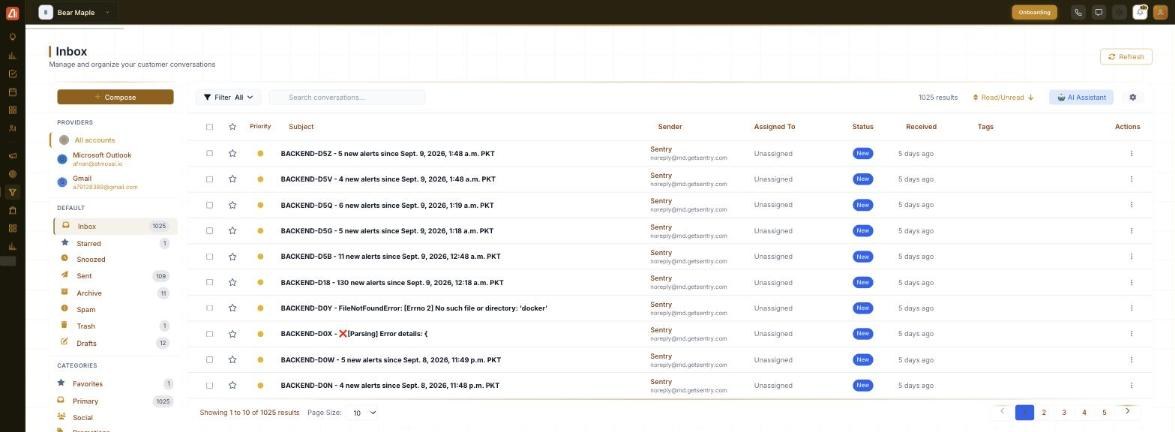
Task: Go to page 3 in pagination
Action: [x=1064, y=412]
